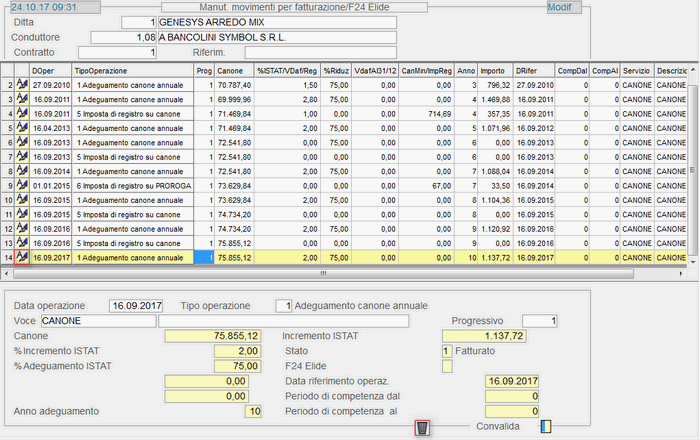Click the Stato code field
The height and width of the screenshot is (440, 700).
coord(447,351)
